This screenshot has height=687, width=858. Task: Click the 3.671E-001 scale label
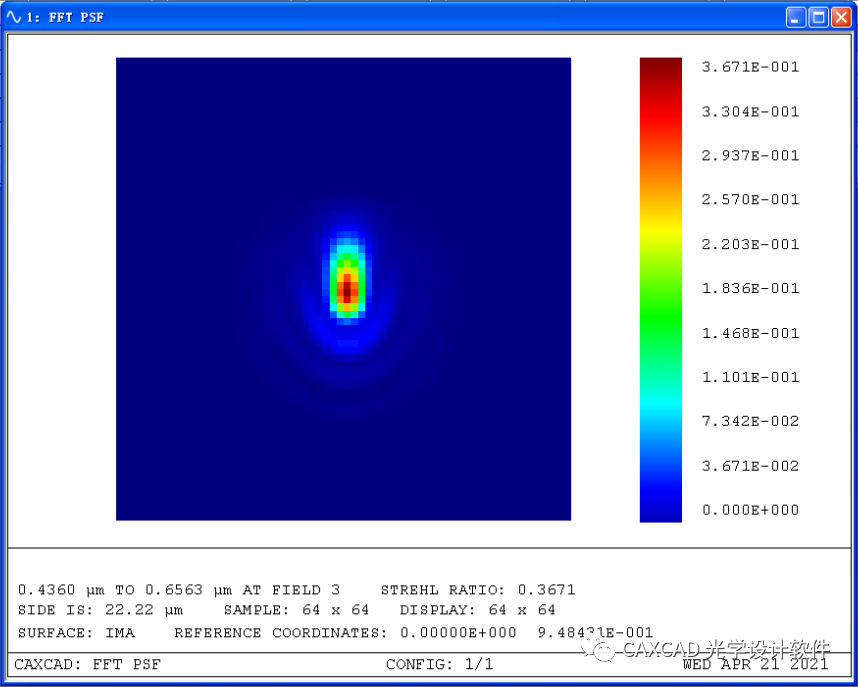click(750, 67)
